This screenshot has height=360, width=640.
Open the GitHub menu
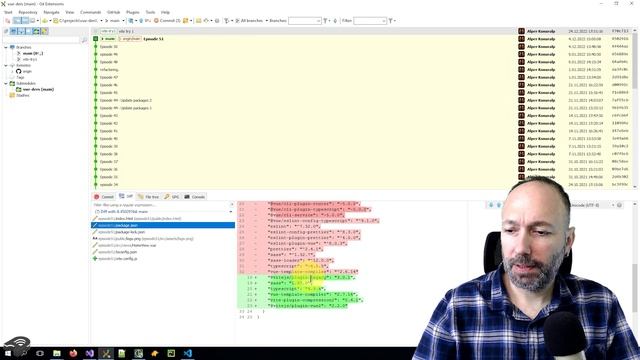pos(113,12)
